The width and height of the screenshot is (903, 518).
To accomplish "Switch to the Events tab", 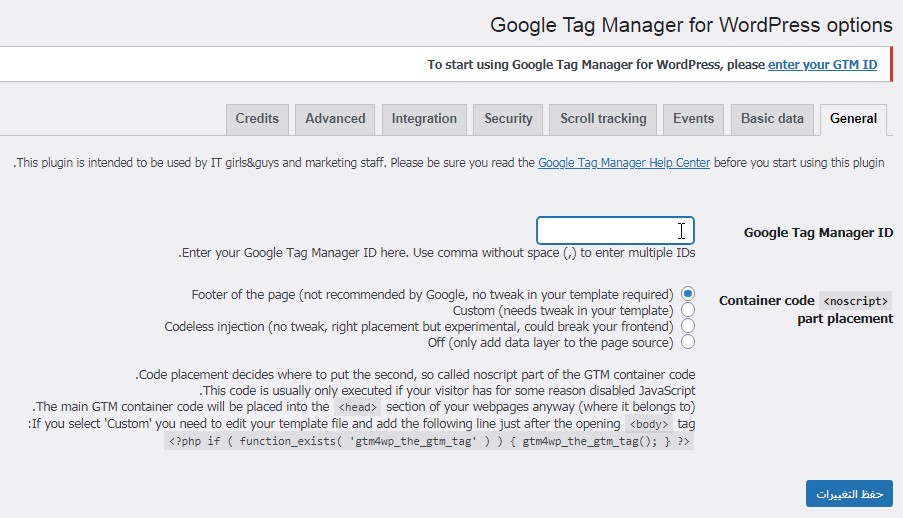I will [x=693, y=118].
